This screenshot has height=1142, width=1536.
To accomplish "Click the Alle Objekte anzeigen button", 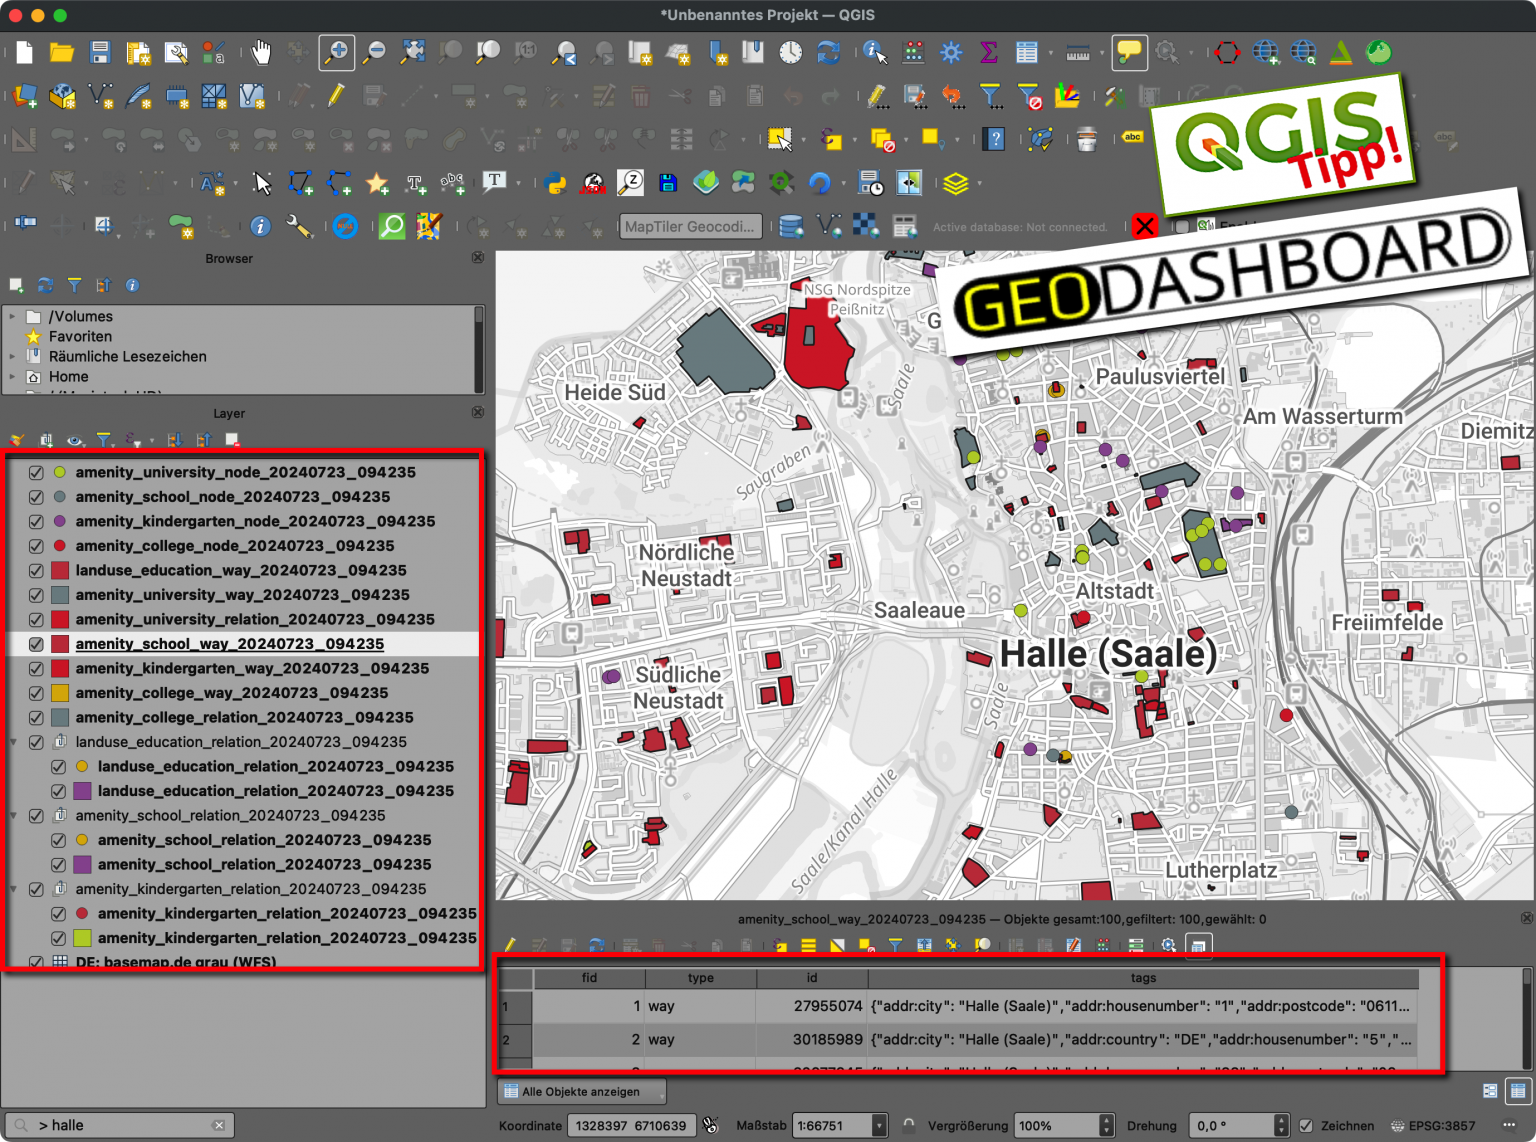I will 580,1091.
